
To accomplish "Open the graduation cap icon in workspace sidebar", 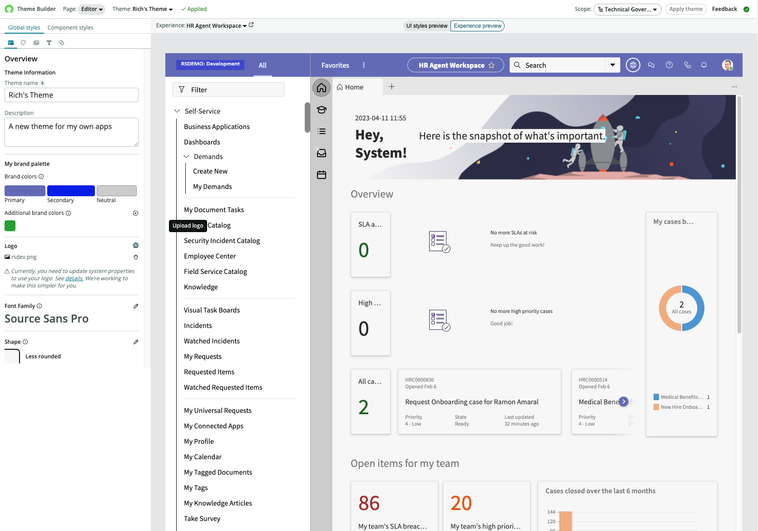I will coord(321,110).
